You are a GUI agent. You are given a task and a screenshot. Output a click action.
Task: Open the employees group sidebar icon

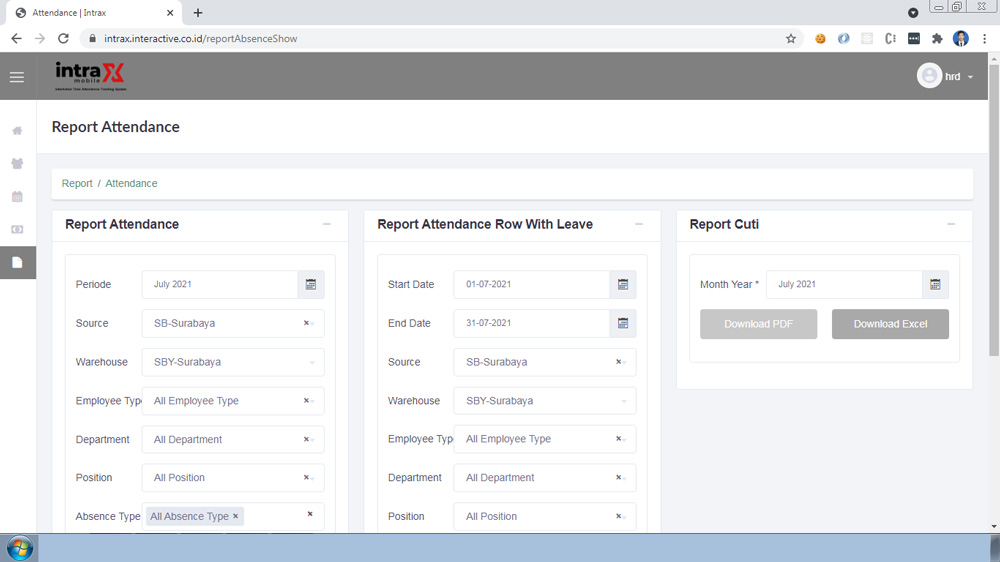(x=17, y=164)
